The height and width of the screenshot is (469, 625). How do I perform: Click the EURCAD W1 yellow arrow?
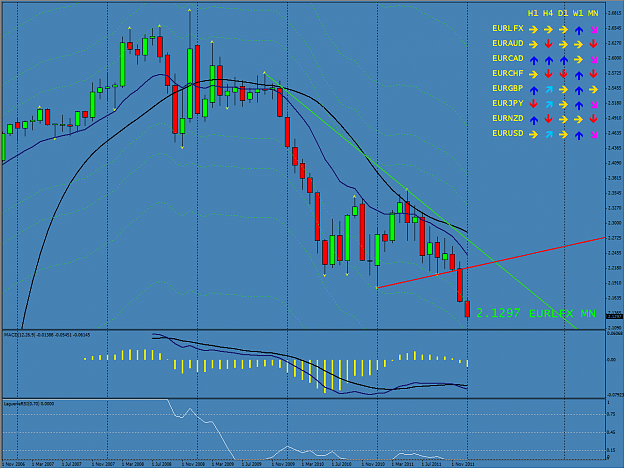pos(578,59)
